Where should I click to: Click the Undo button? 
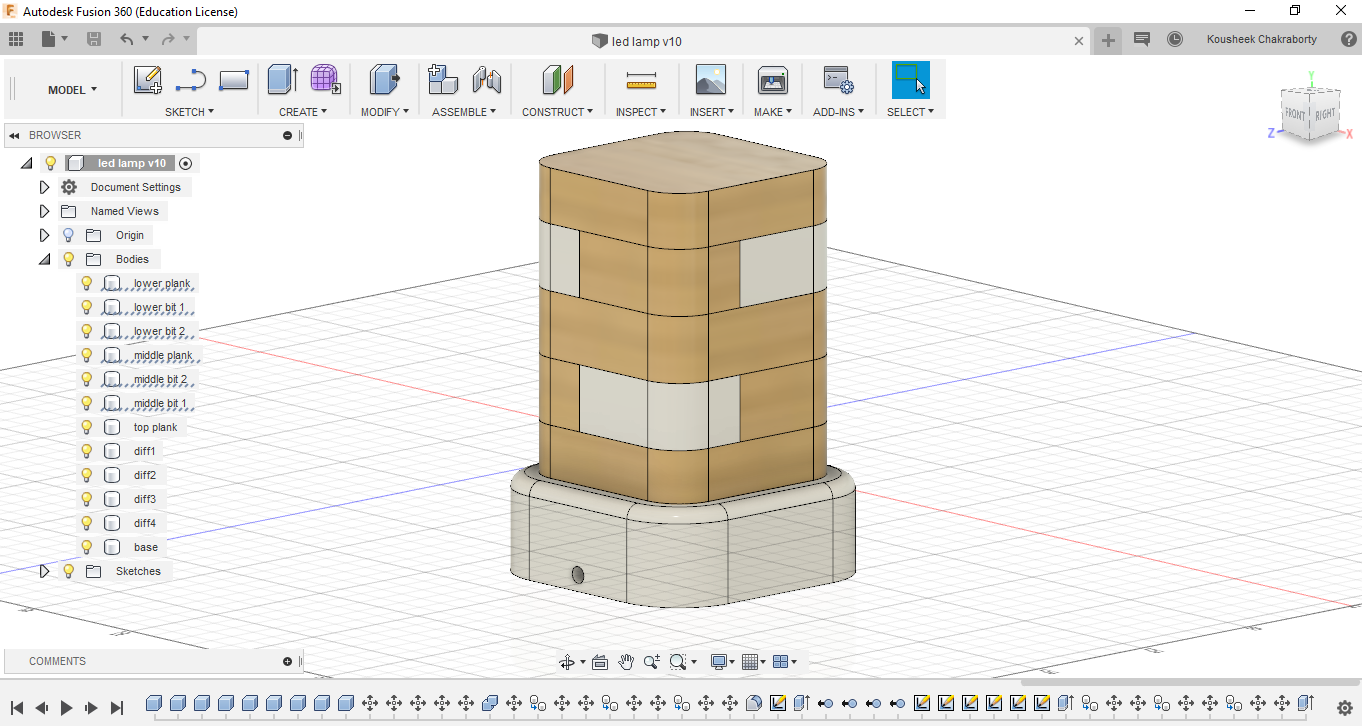tap(125, 38)
